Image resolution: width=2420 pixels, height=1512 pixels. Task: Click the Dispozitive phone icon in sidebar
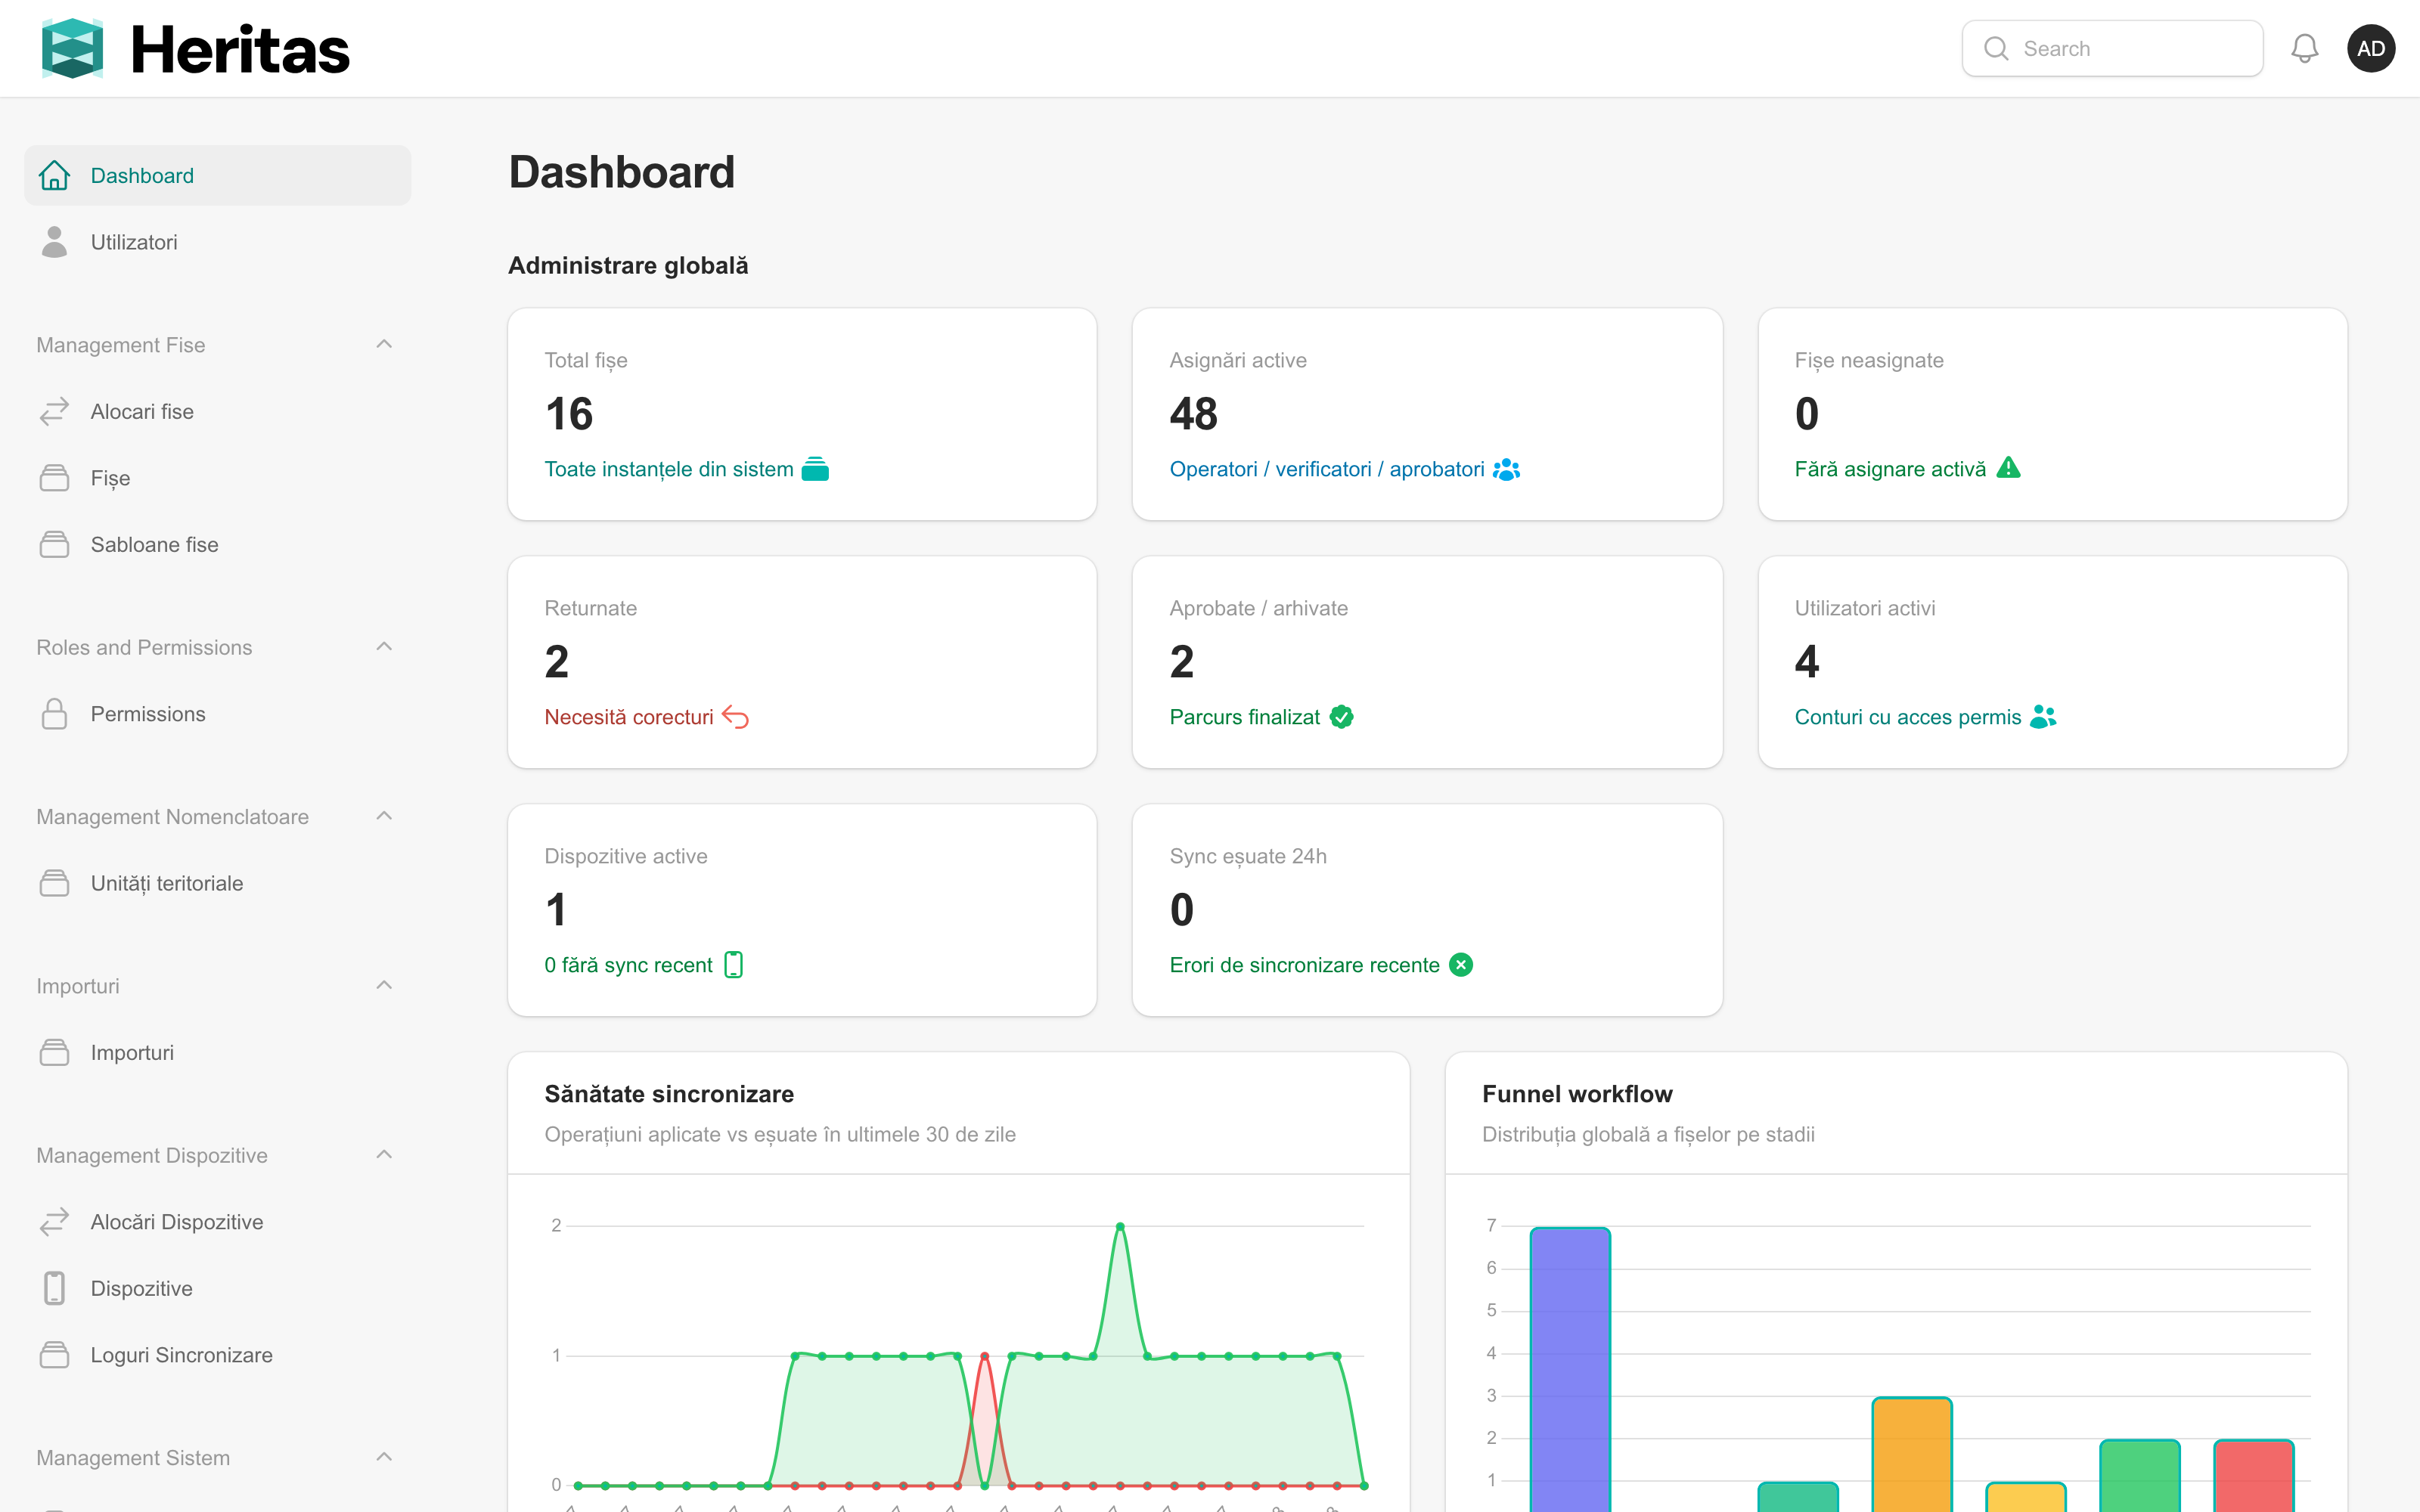54,1288
